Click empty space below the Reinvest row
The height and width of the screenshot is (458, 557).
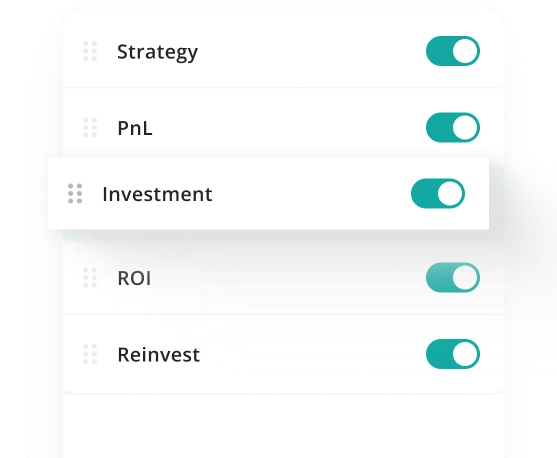coord(283,426)
